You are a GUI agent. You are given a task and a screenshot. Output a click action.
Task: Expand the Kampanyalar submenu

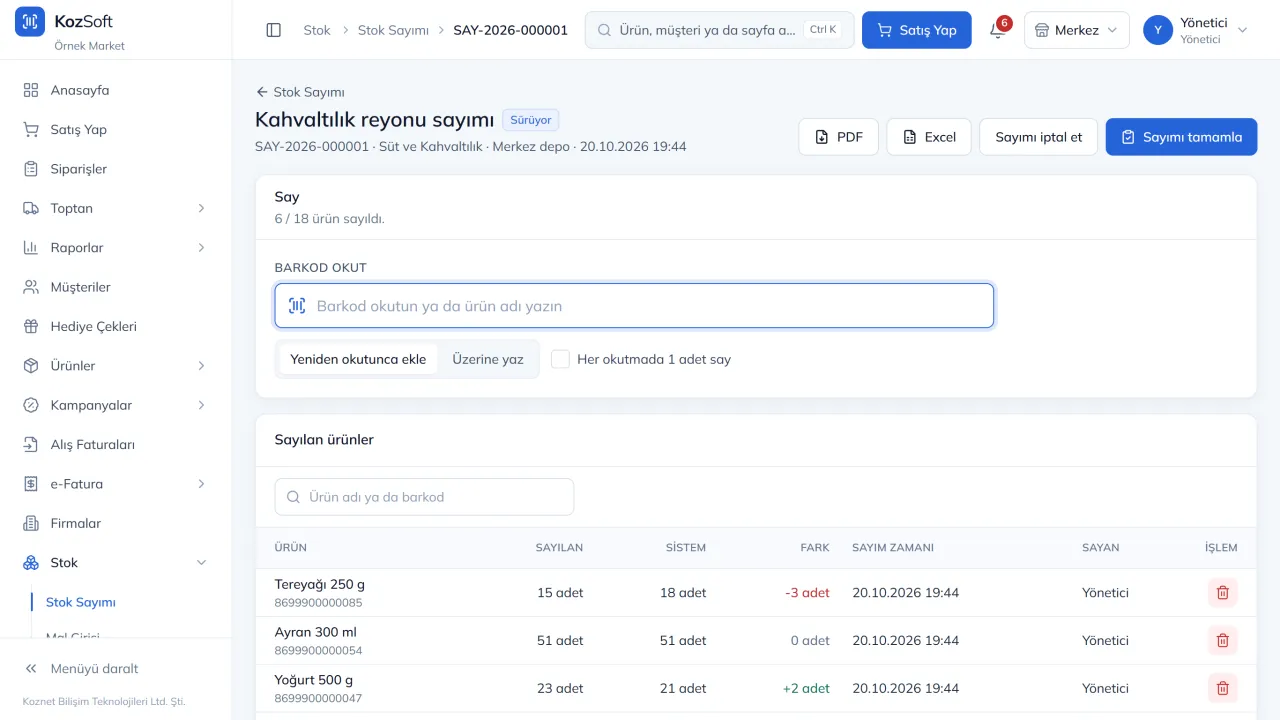tap(115, 405)
